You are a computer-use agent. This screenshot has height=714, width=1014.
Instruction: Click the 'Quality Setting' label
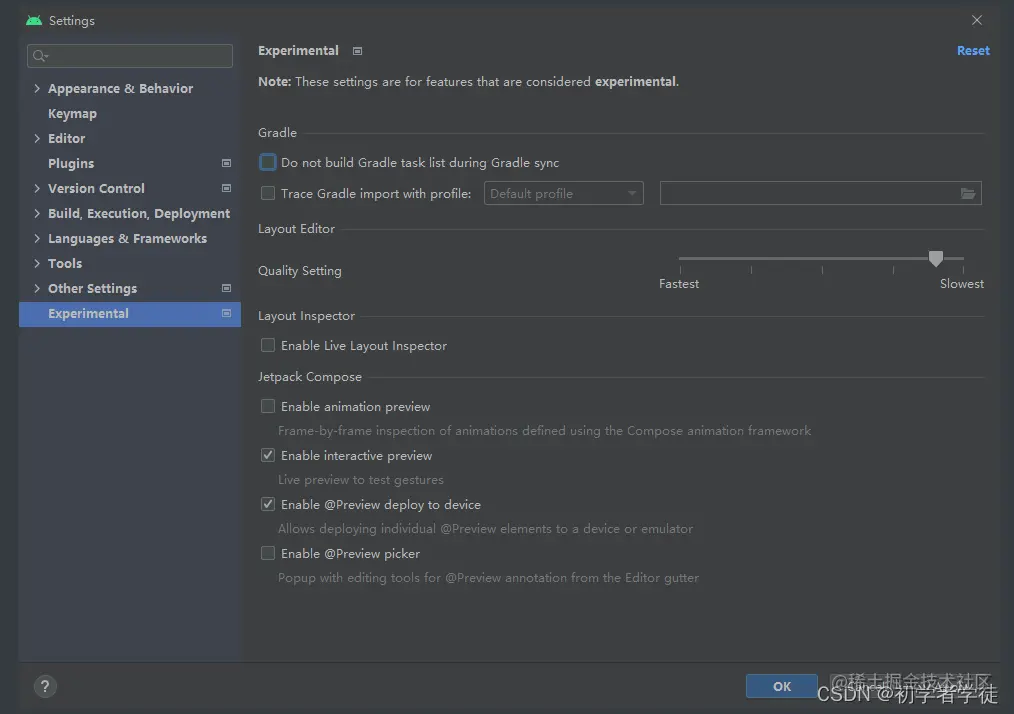300,270
